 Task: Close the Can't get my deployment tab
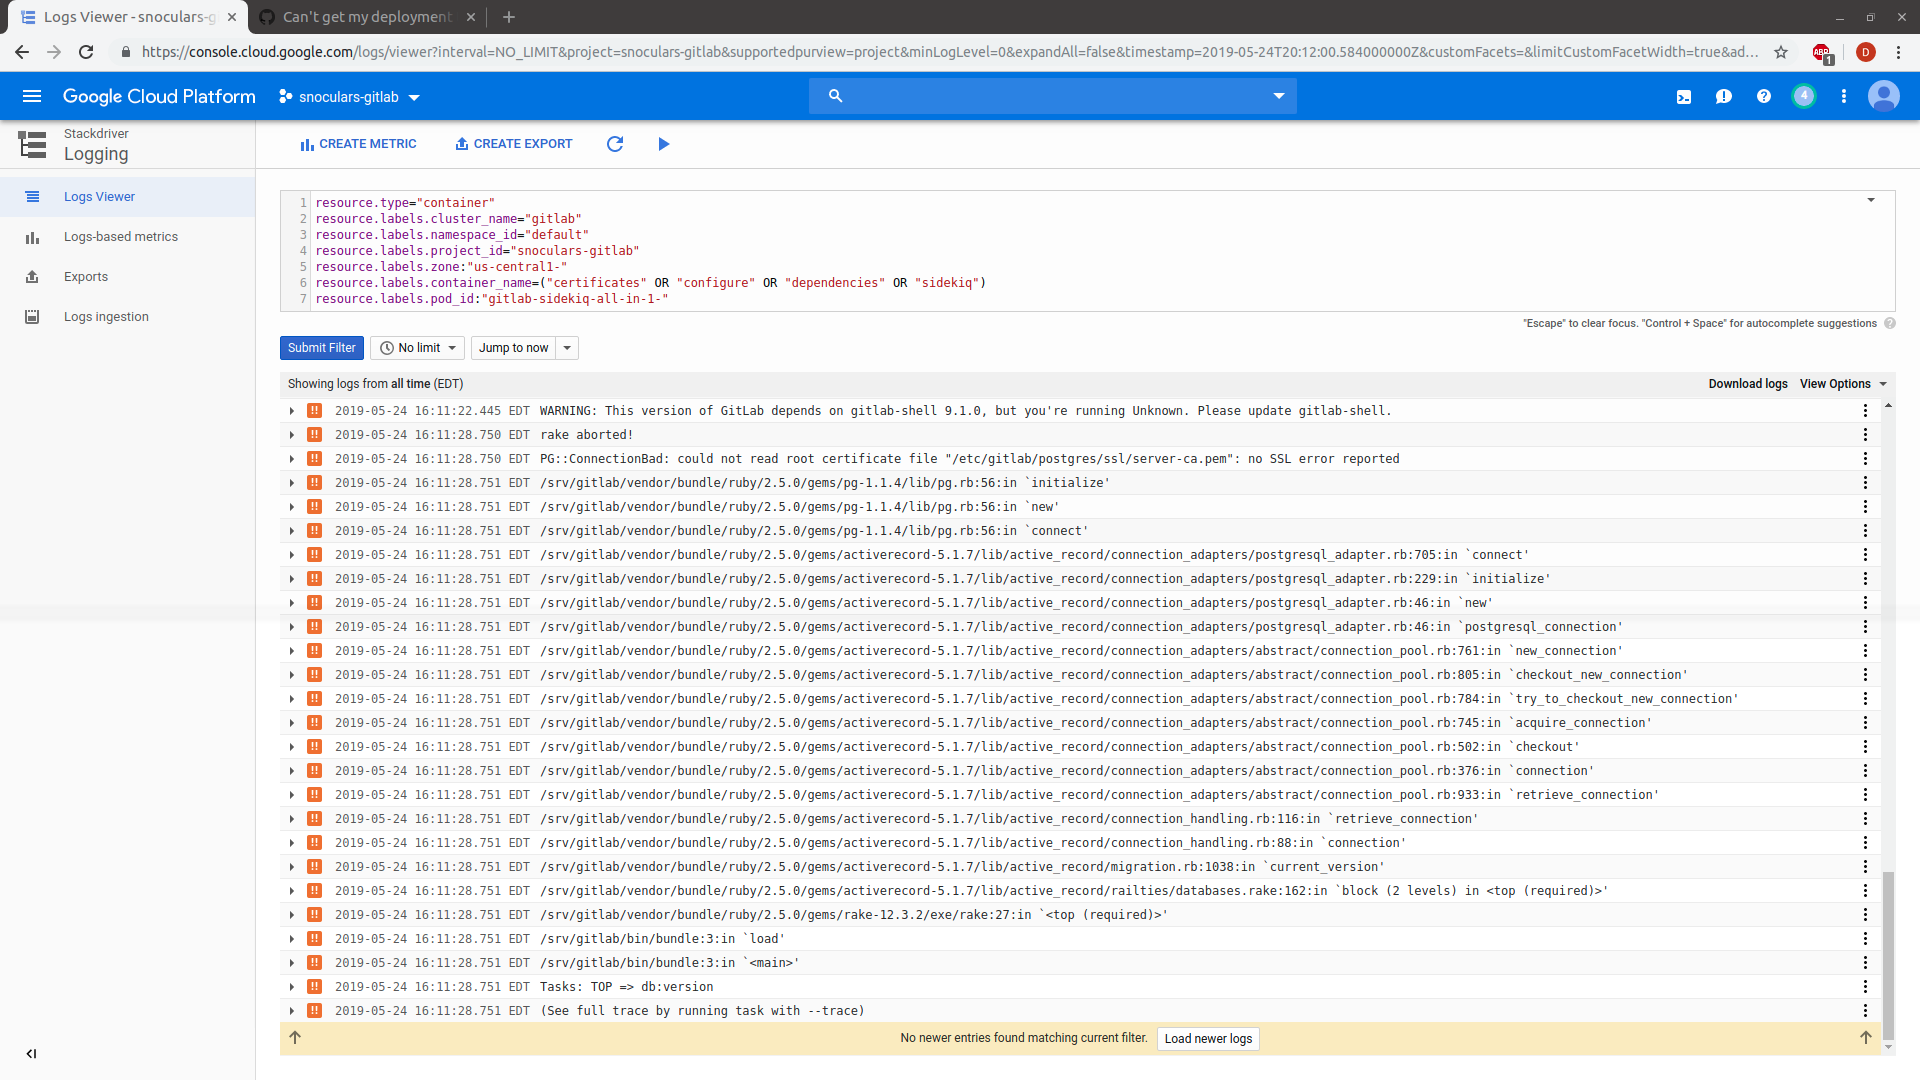471,17
